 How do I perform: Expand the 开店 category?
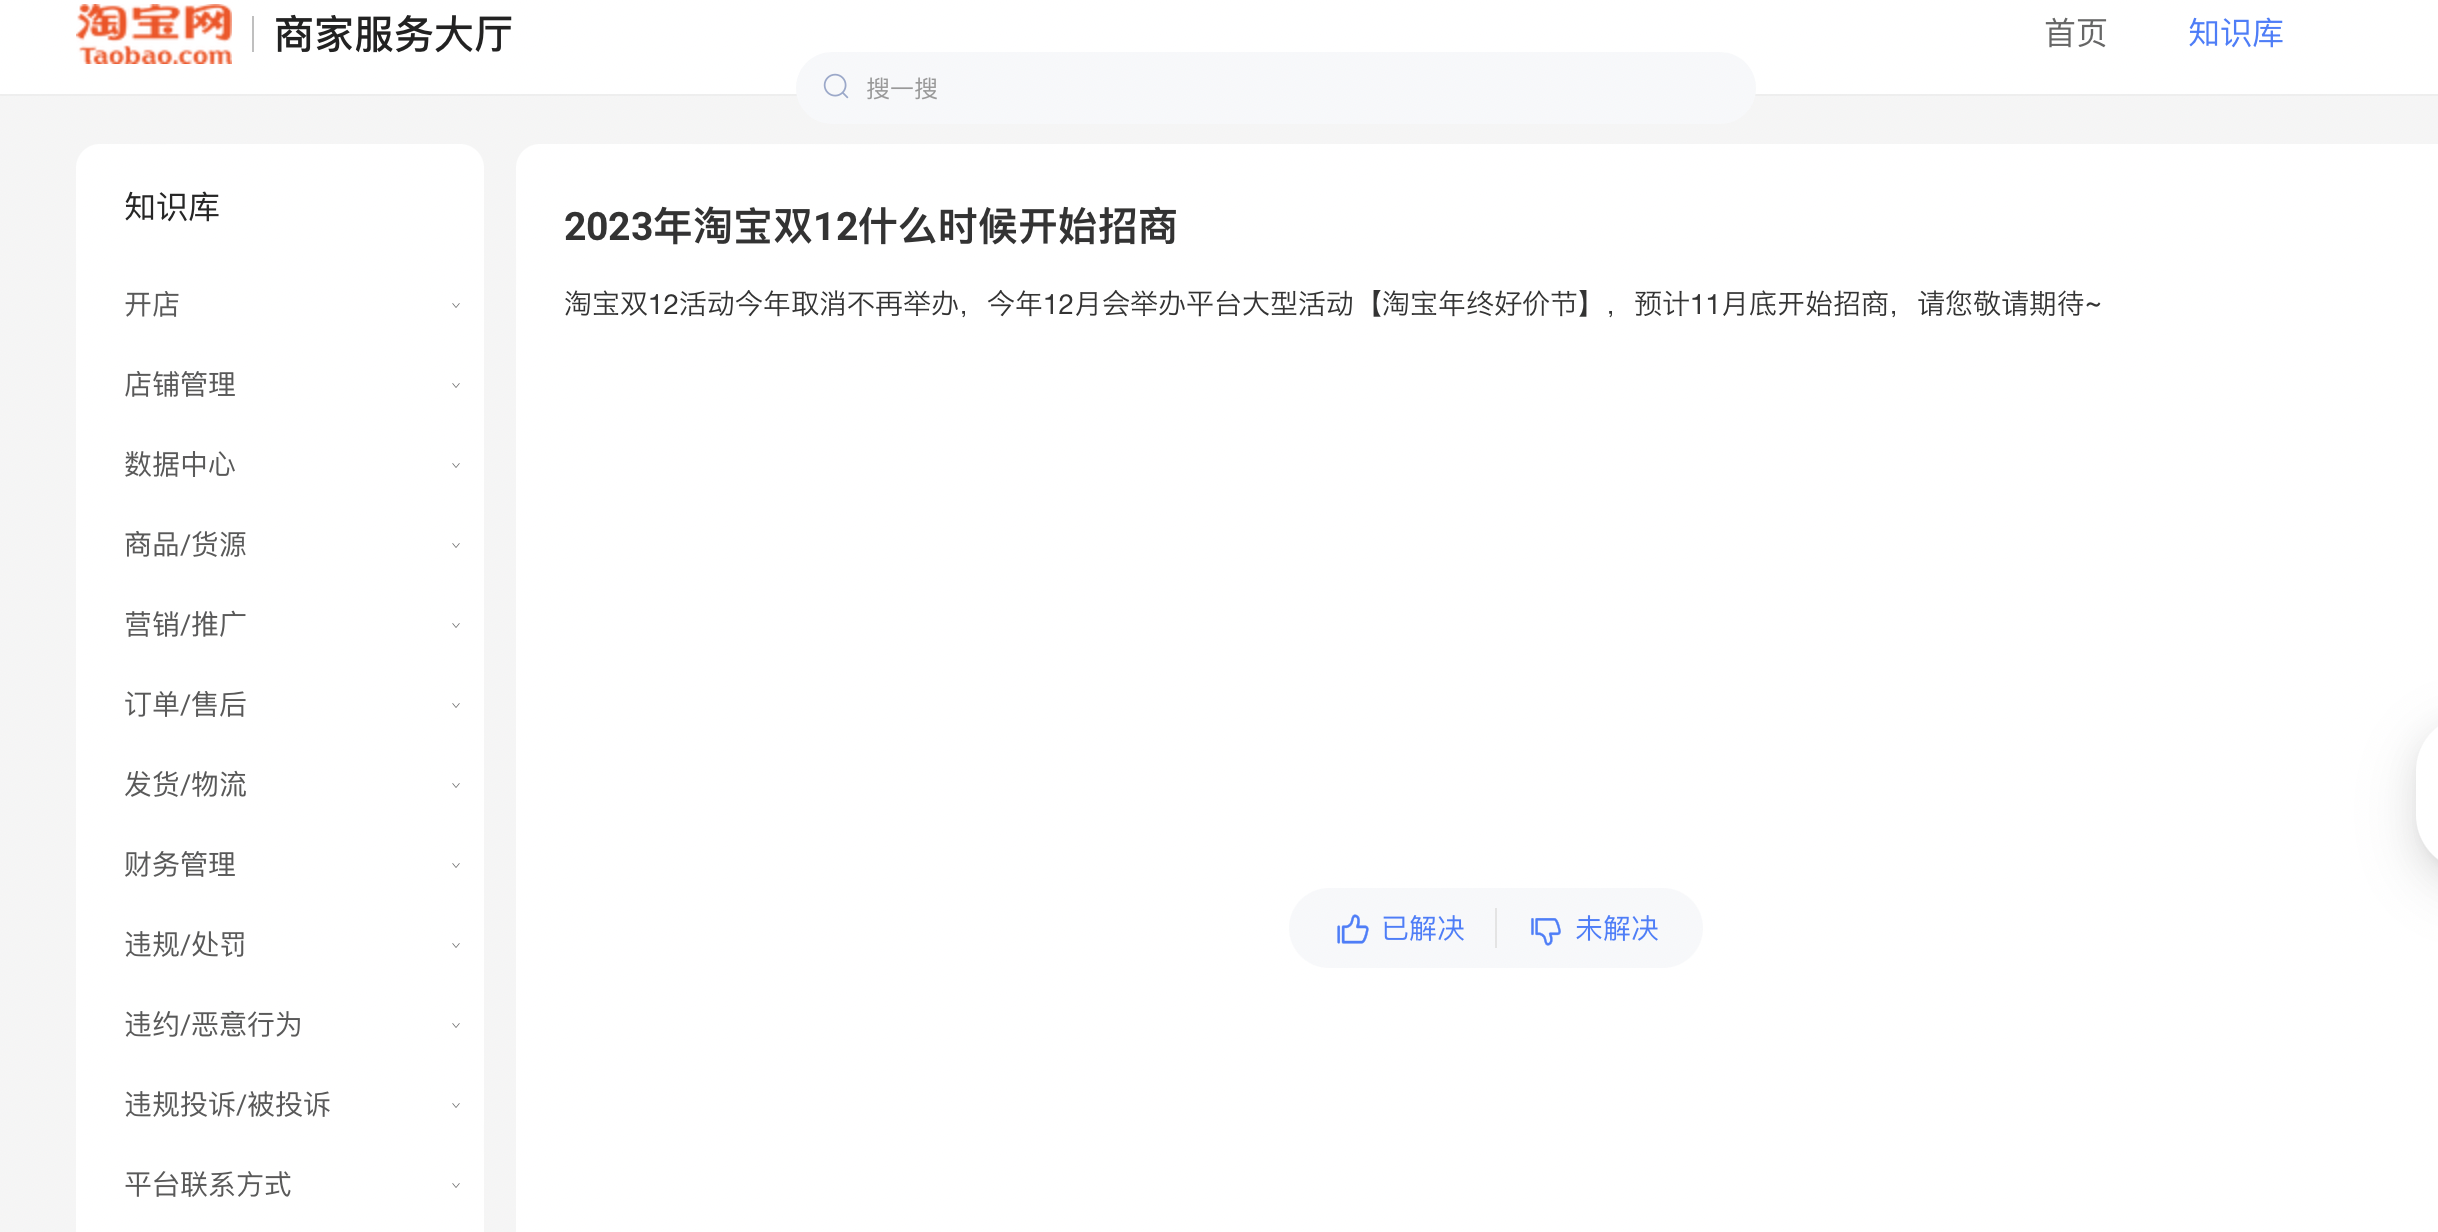[152, 304]
